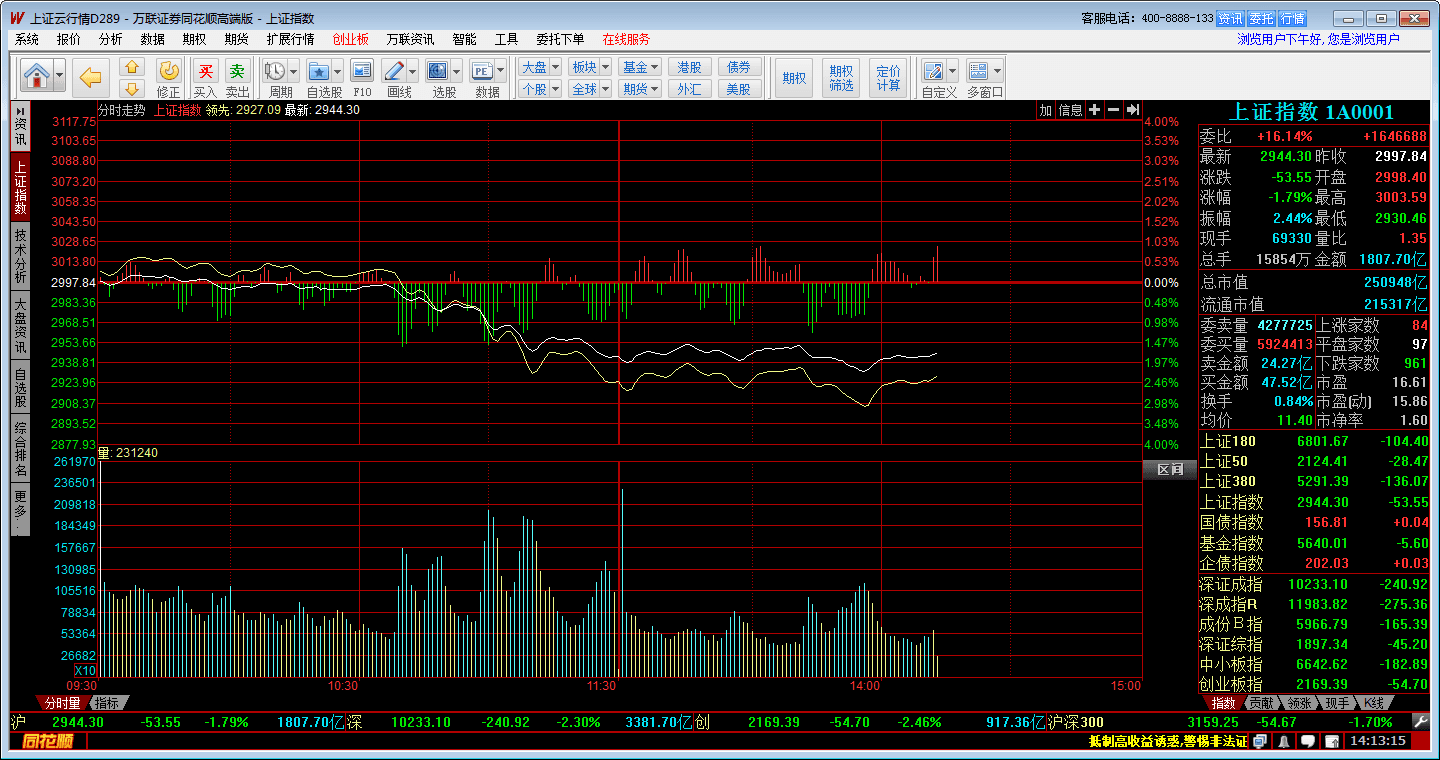Click the 修正 refresh icon

(x=169, y=71)
